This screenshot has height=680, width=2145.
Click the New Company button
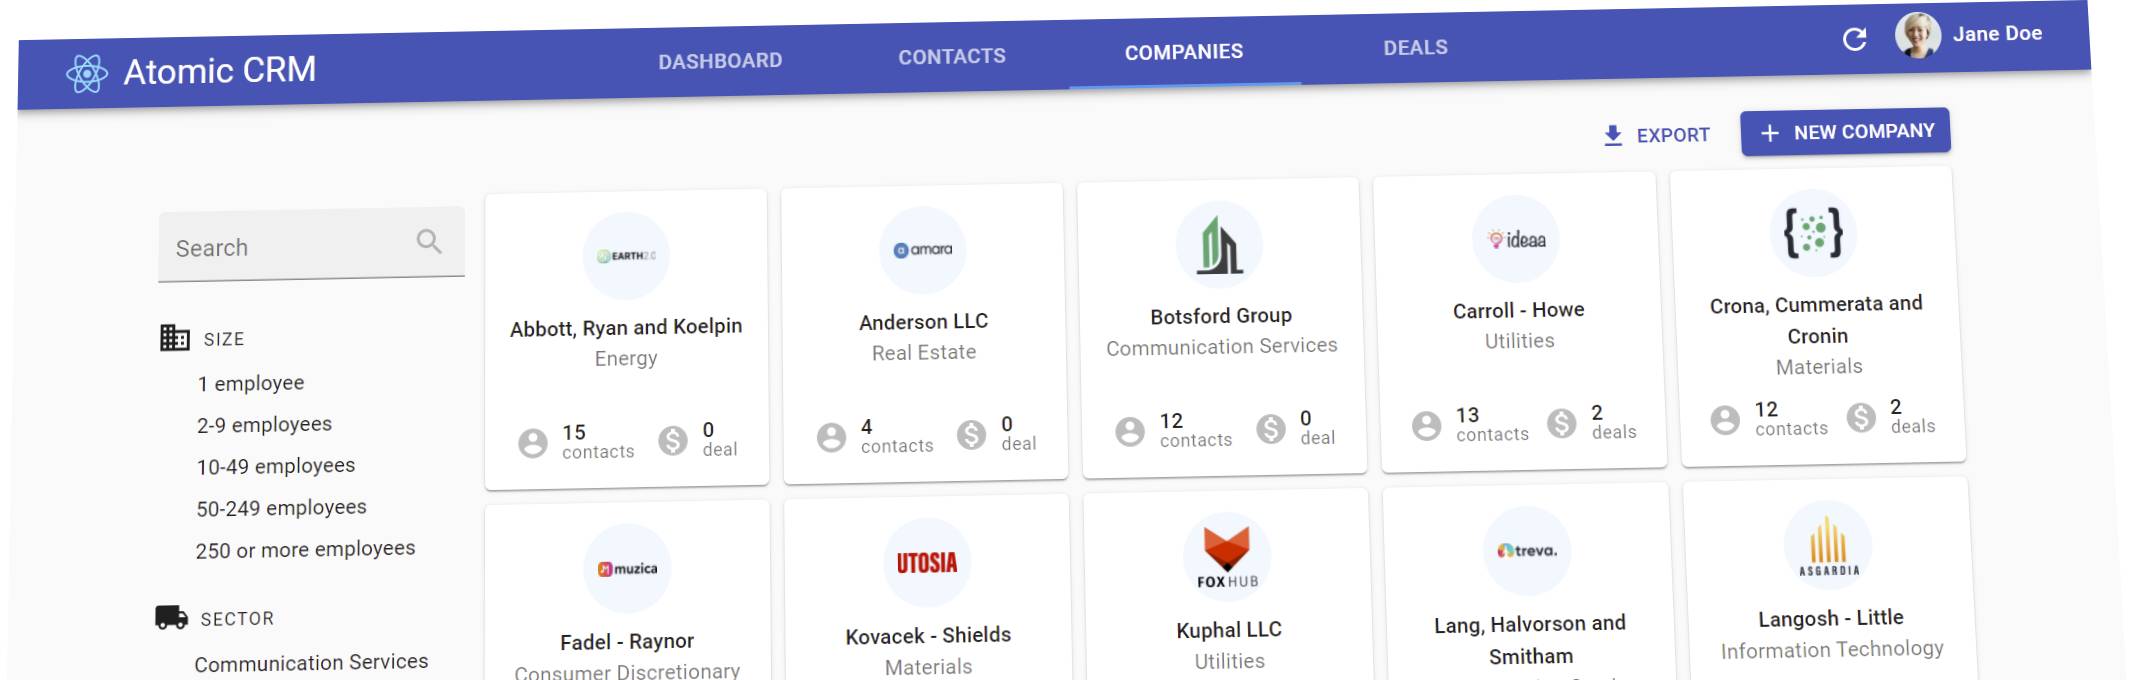pos(1845,132)
